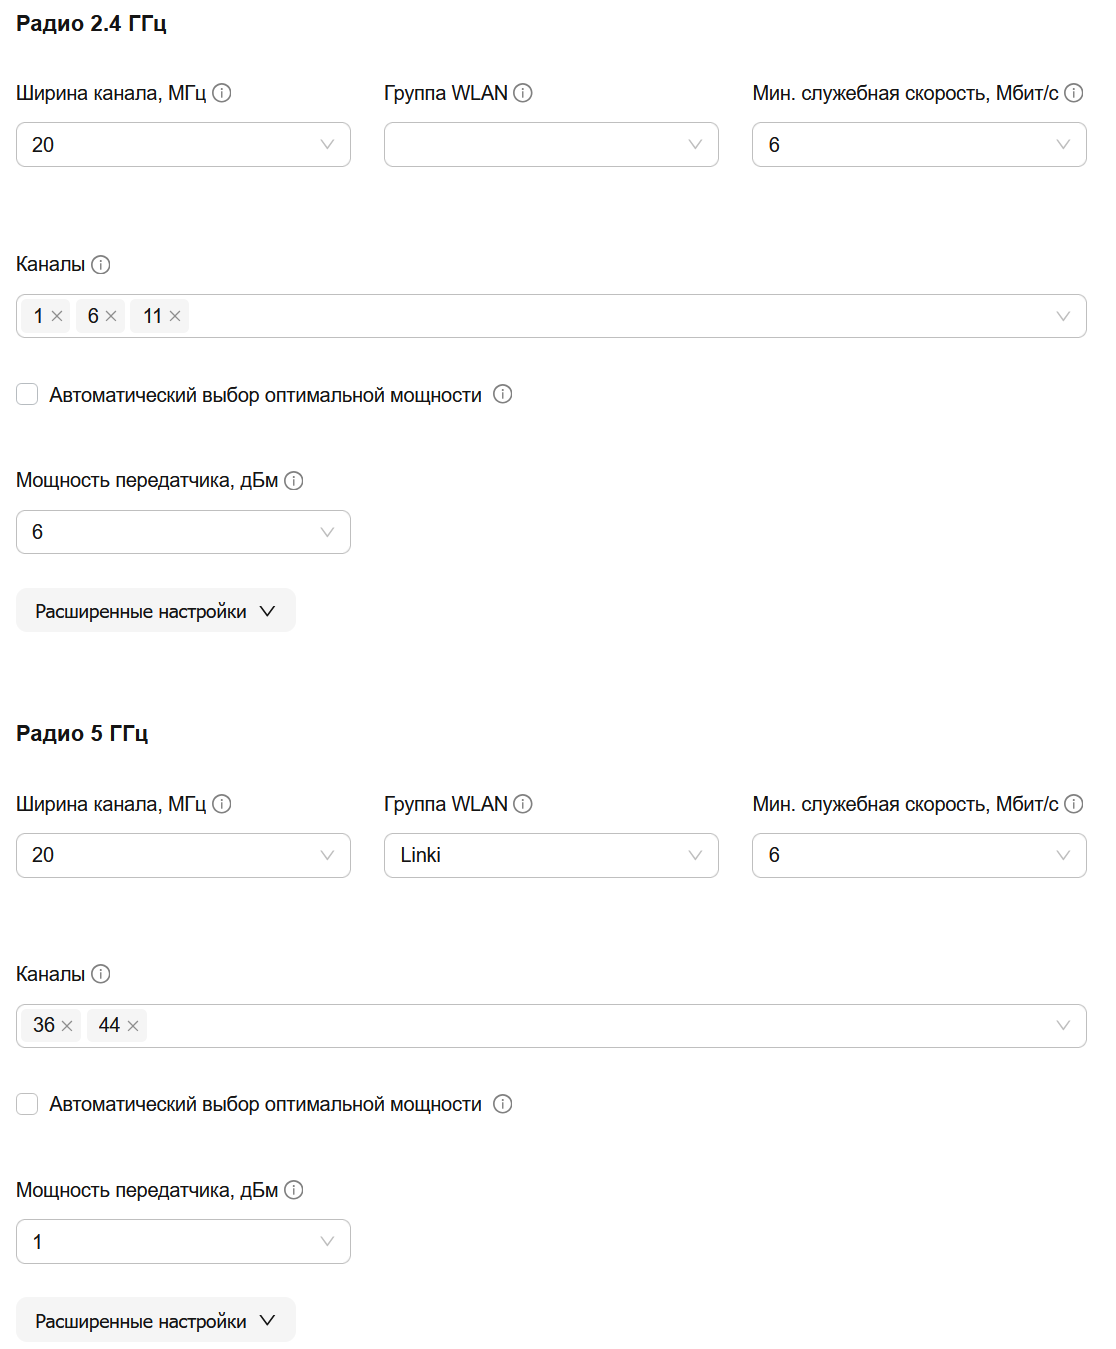This screenshot has height=1349, width=1116.
Task: Enable automatic power selection checkbox for 2.4 GHz
Action: [x=27, y=395]
